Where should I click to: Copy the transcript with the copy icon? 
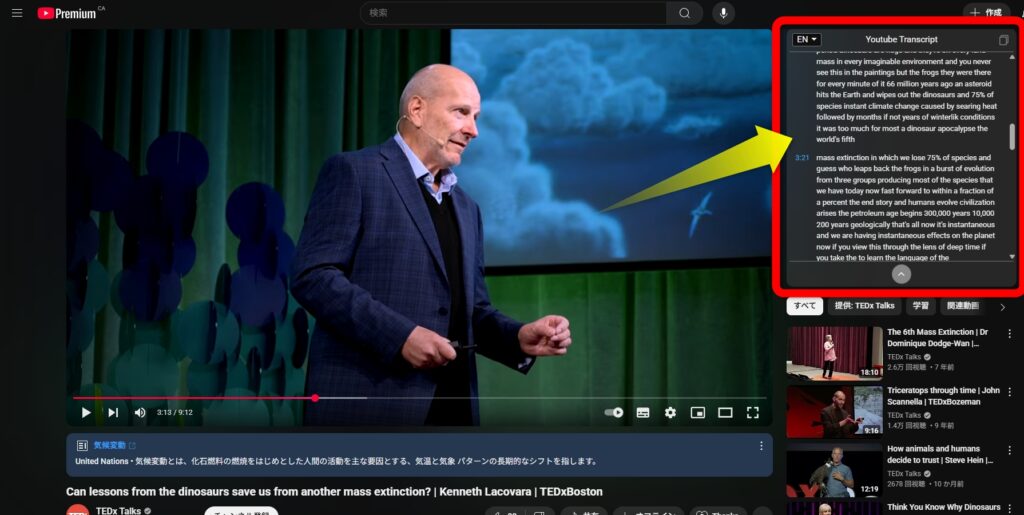(1003, 40)
